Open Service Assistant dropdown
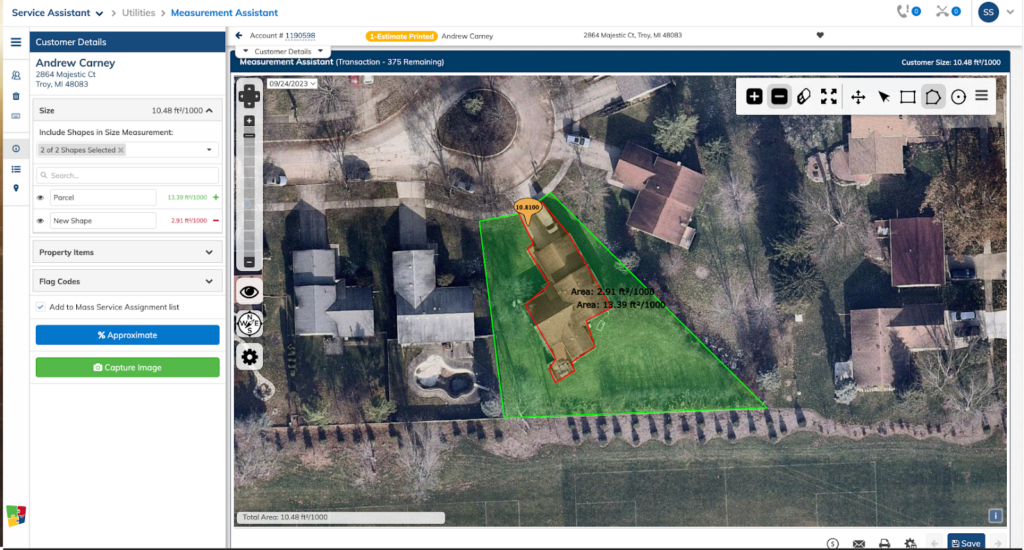The image size is (1024, 550). pyautogui.click(x=57, y=12)
